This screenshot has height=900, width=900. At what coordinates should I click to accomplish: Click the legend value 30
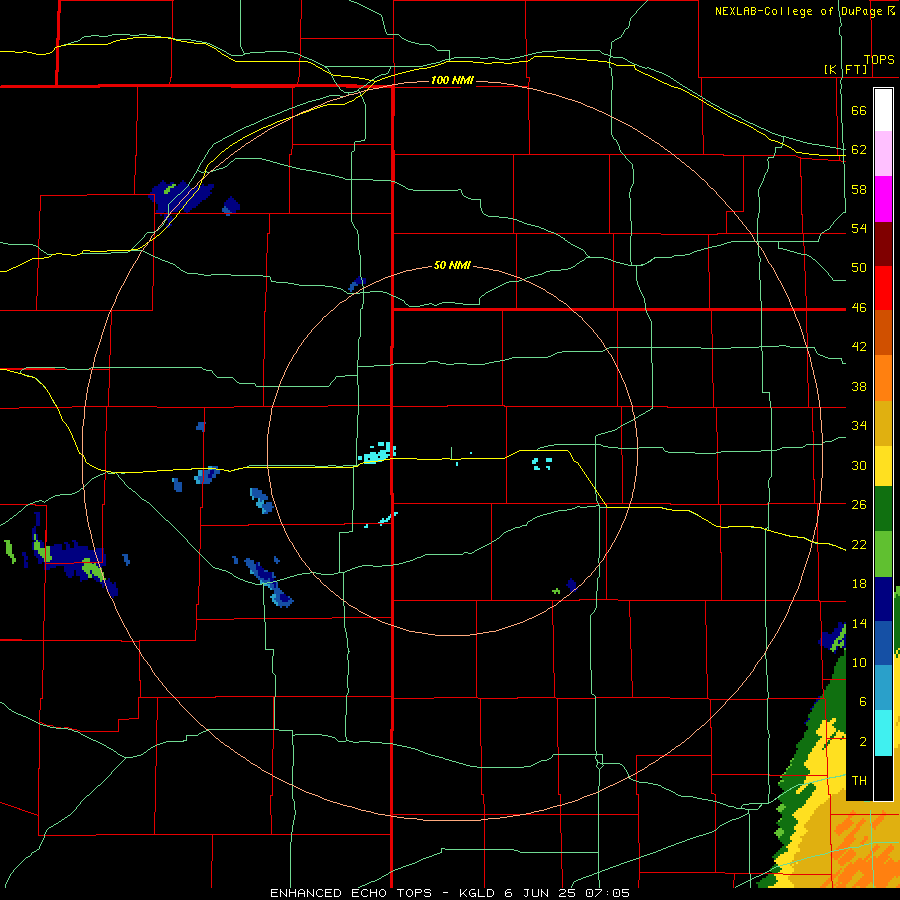[859, 465]
